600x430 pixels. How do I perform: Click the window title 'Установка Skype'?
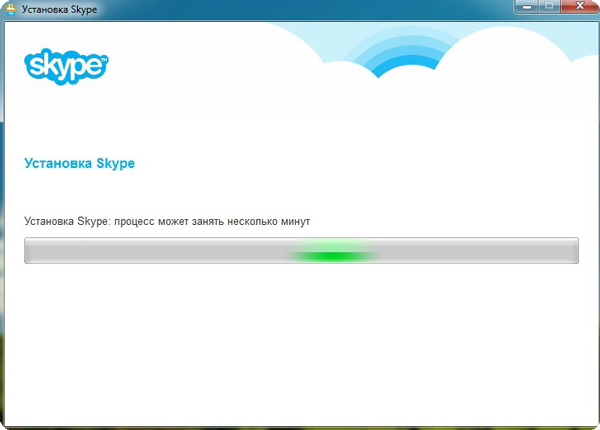59,9
